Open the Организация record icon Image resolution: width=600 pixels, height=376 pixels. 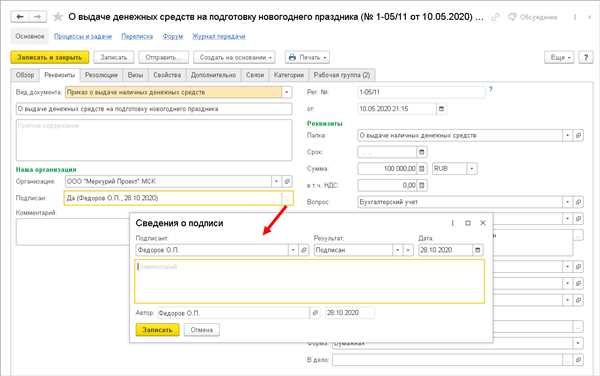point(287,181)
